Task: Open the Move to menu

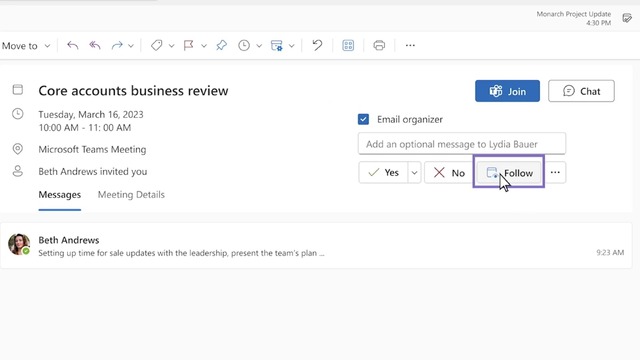Action: [26, 46]
